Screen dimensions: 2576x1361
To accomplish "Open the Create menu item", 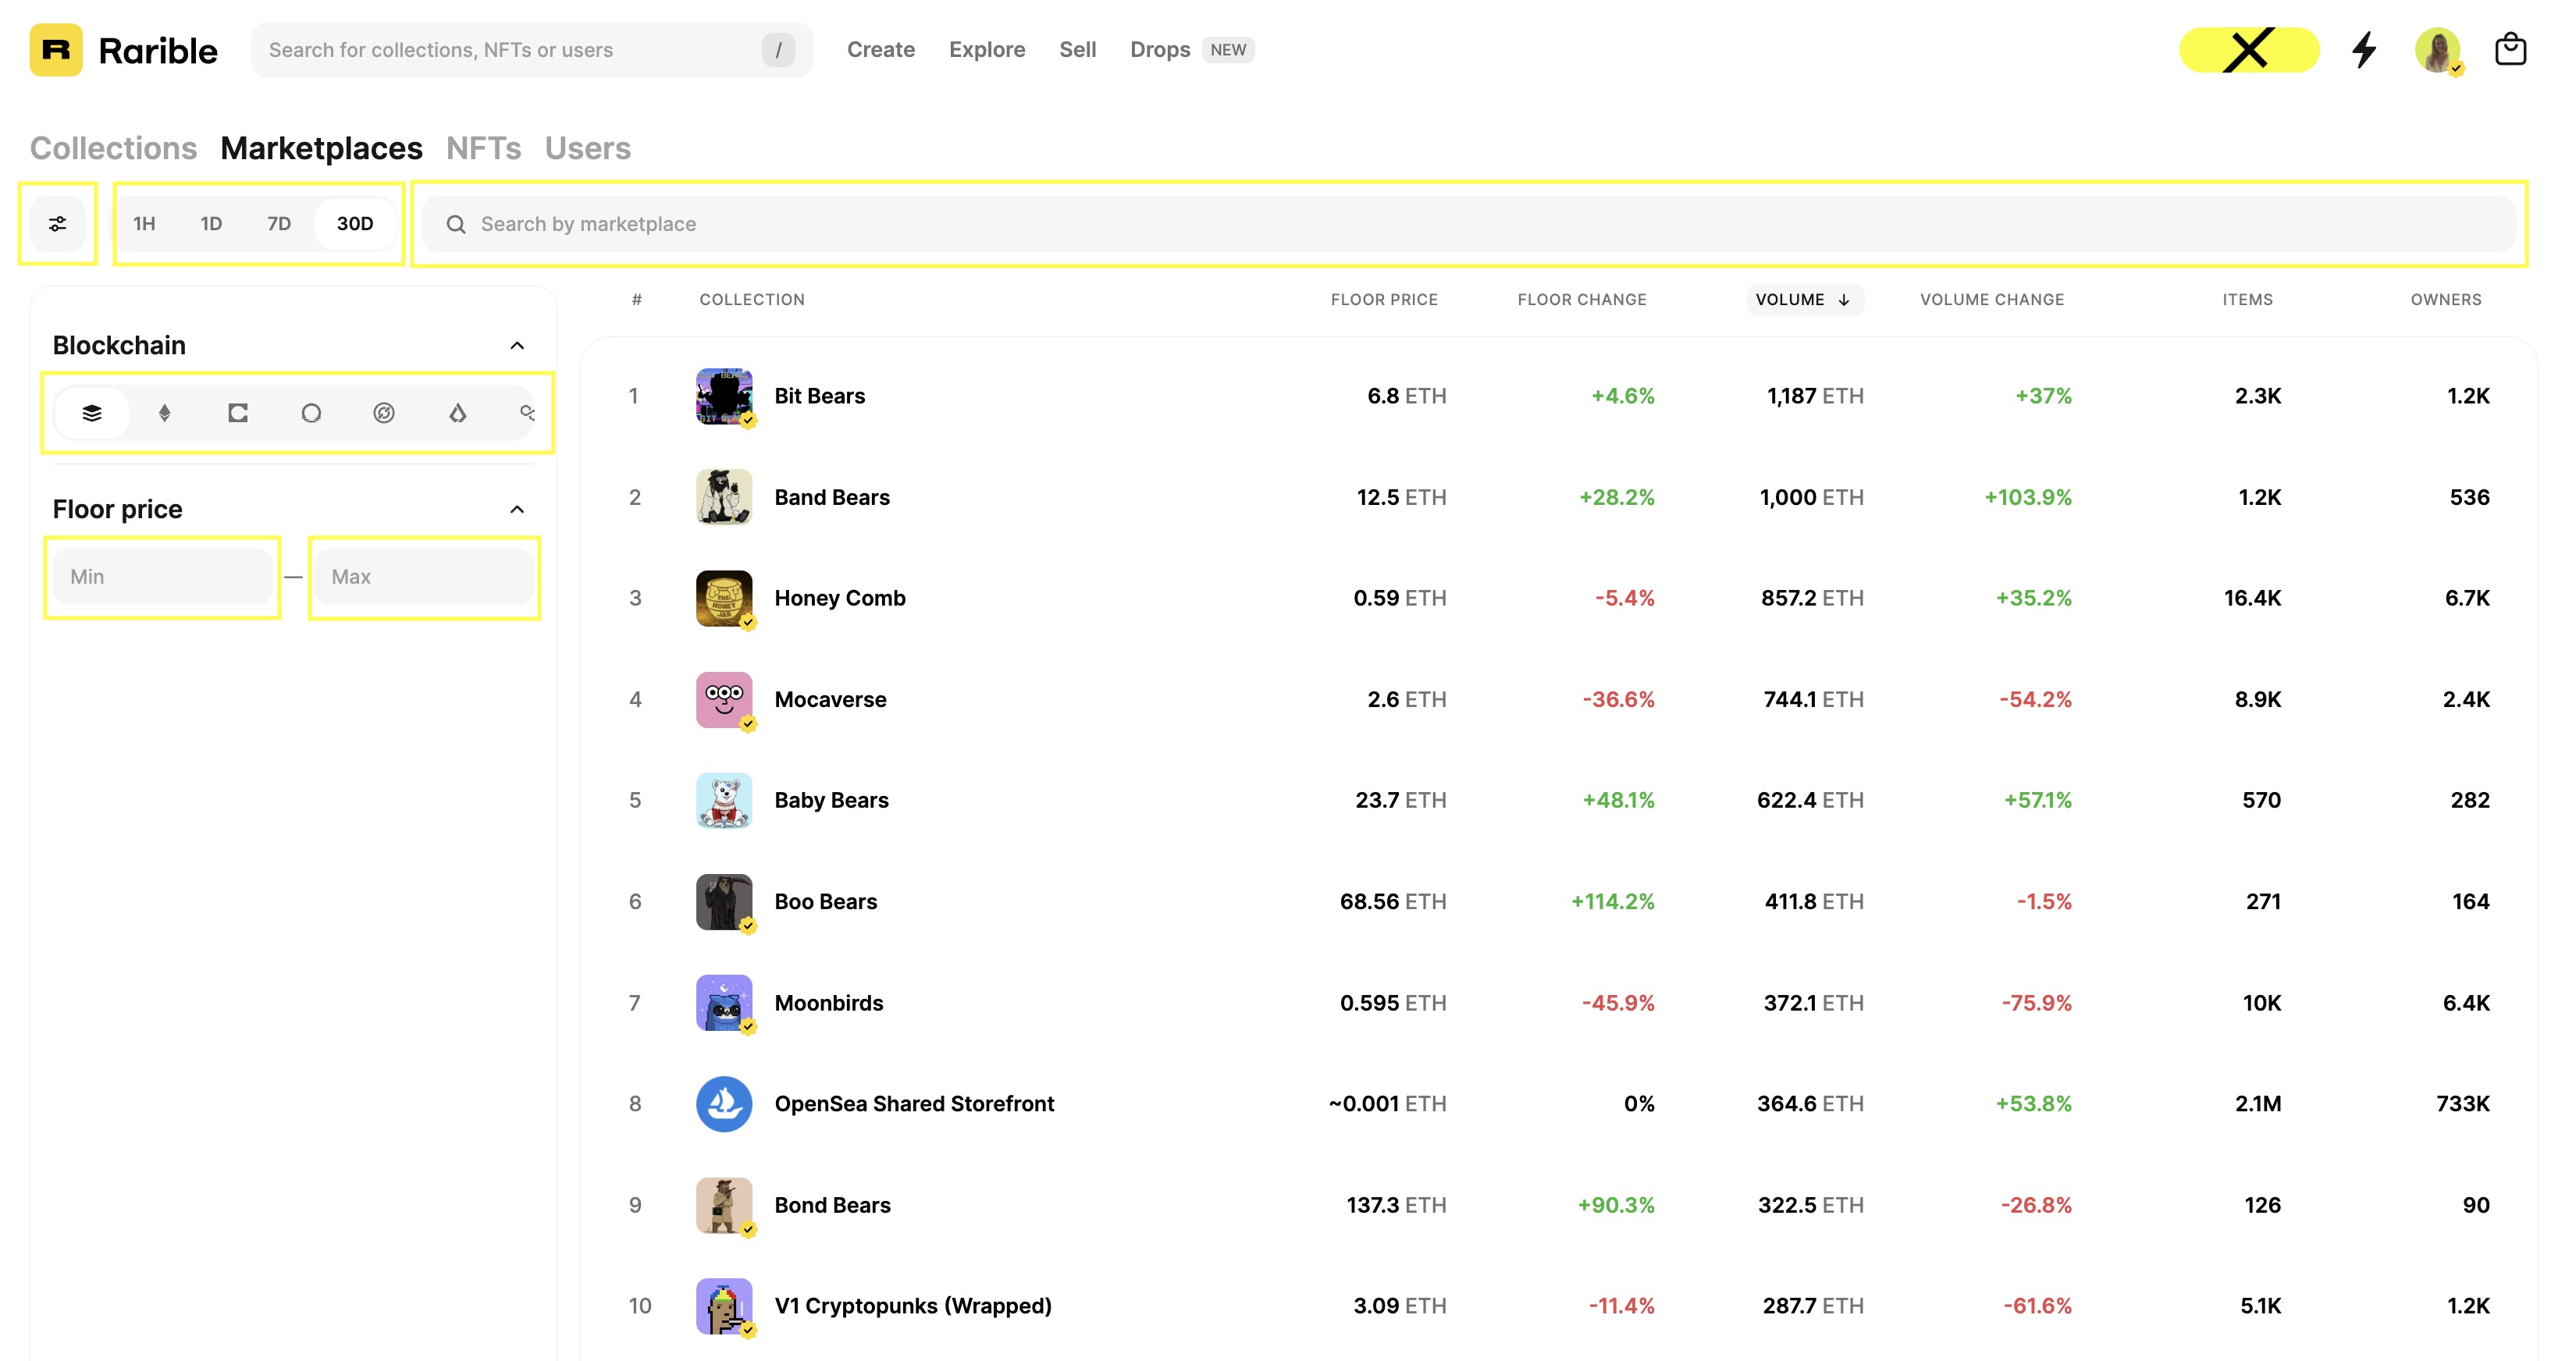I will 880,49.
